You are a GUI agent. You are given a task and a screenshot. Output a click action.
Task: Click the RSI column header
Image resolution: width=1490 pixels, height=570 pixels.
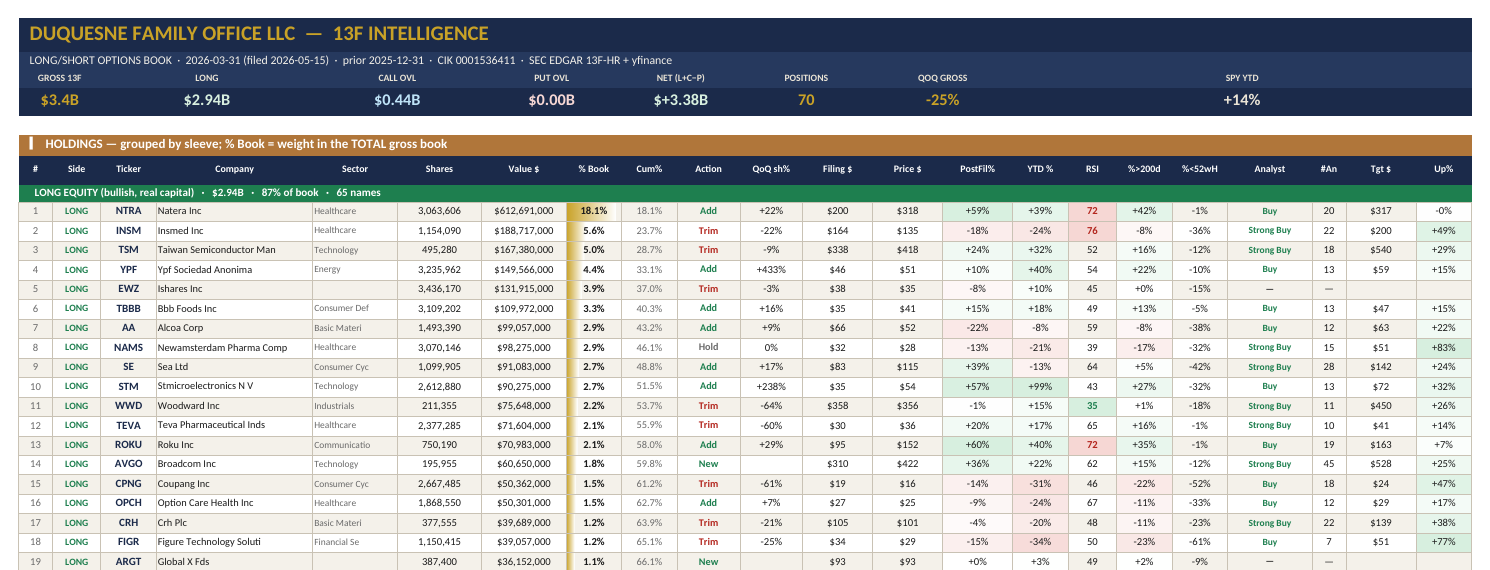click(x=1092, y=169)
